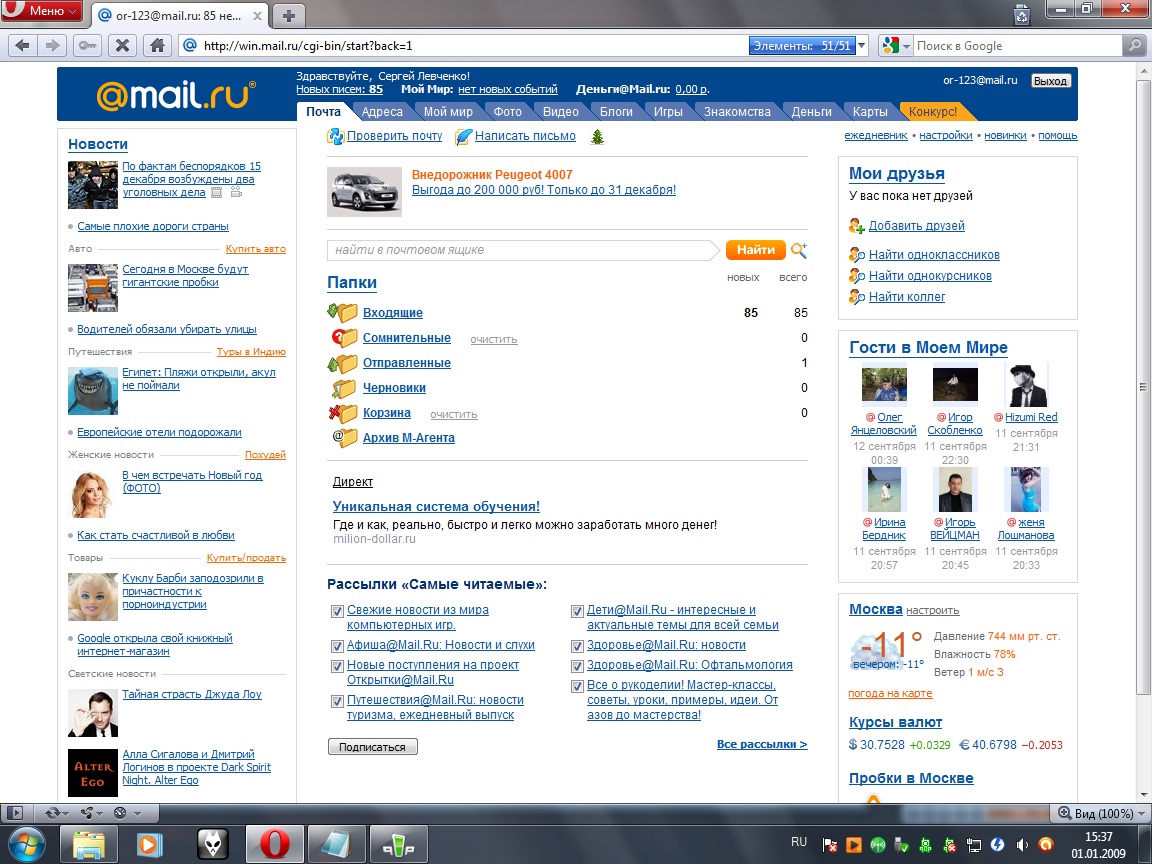
Task: Click the Google search magnifier icon
Action: click(1134, 46)
